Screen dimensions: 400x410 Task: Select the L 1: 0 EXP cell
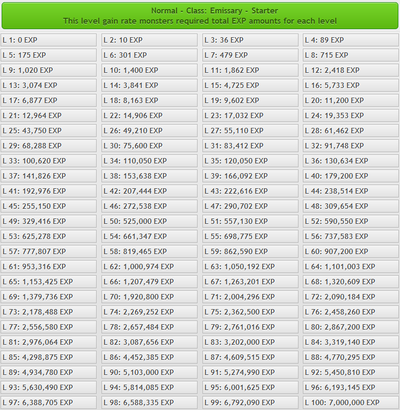(49, 40)
